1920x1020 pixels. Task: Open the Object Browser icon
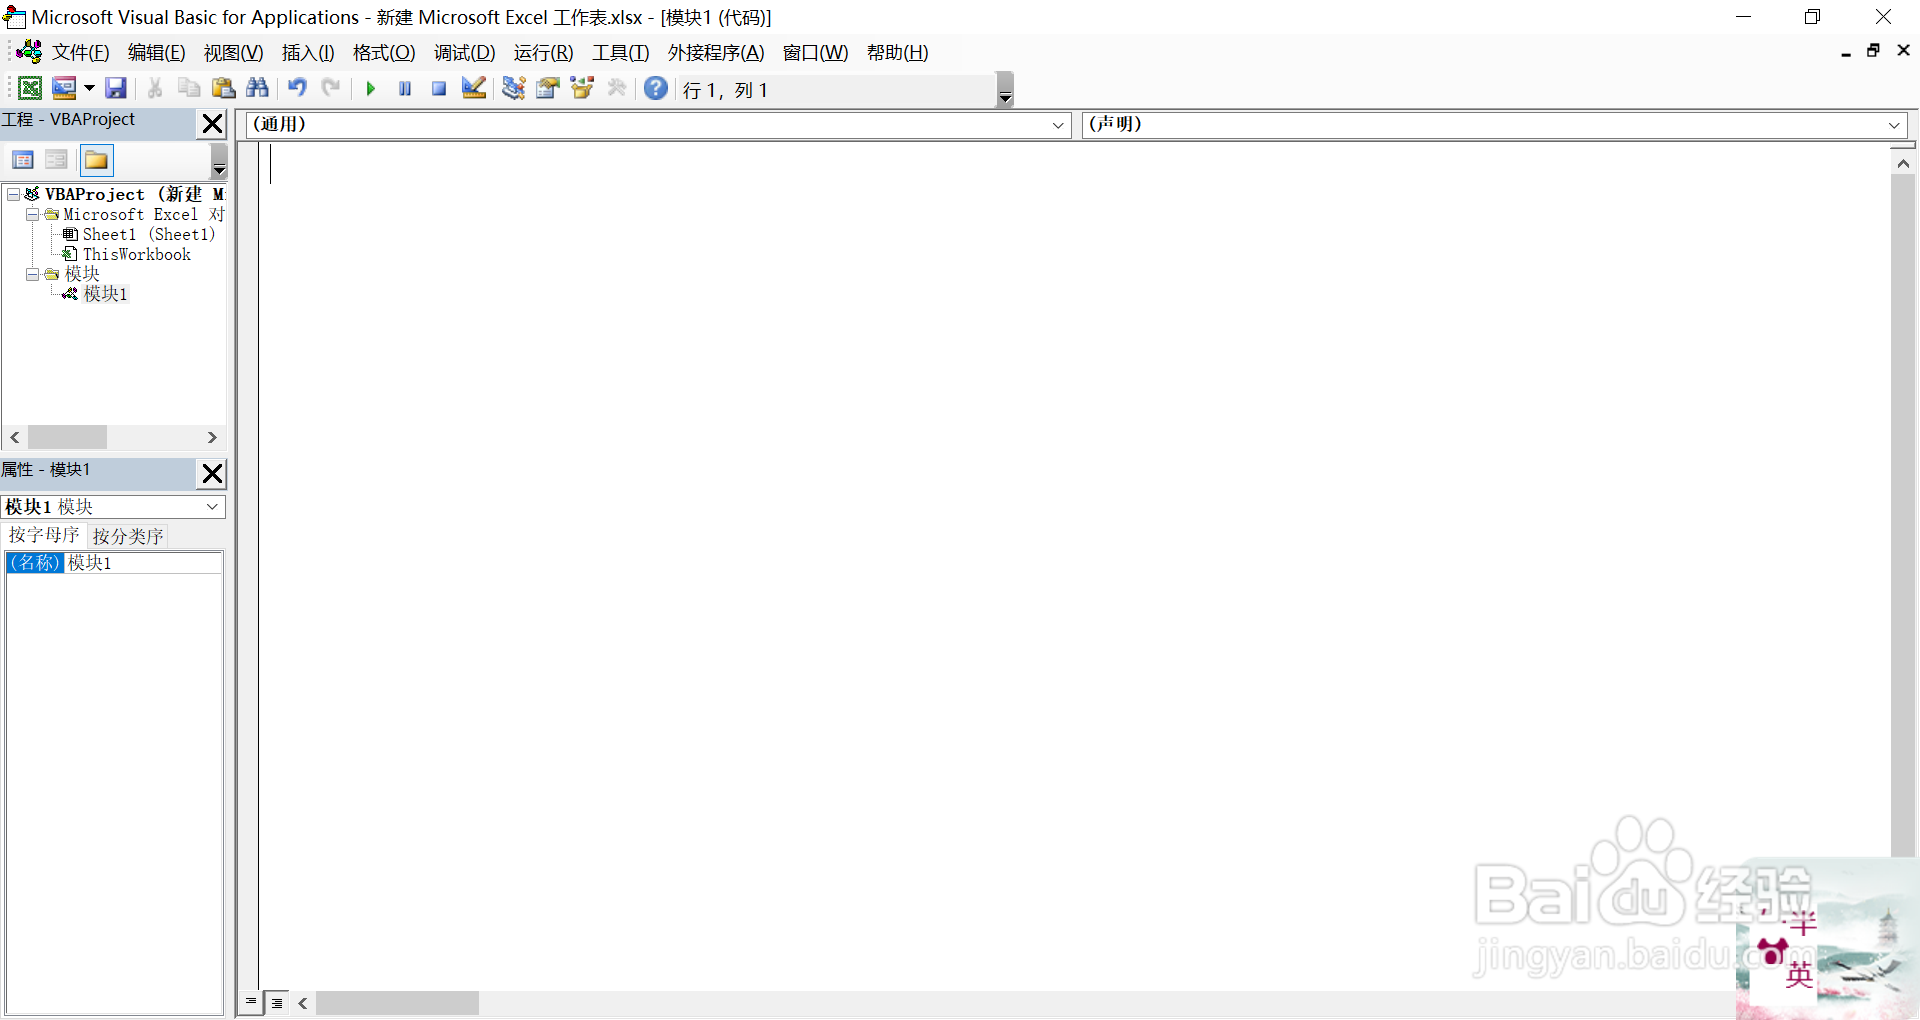tap(581, 89)
